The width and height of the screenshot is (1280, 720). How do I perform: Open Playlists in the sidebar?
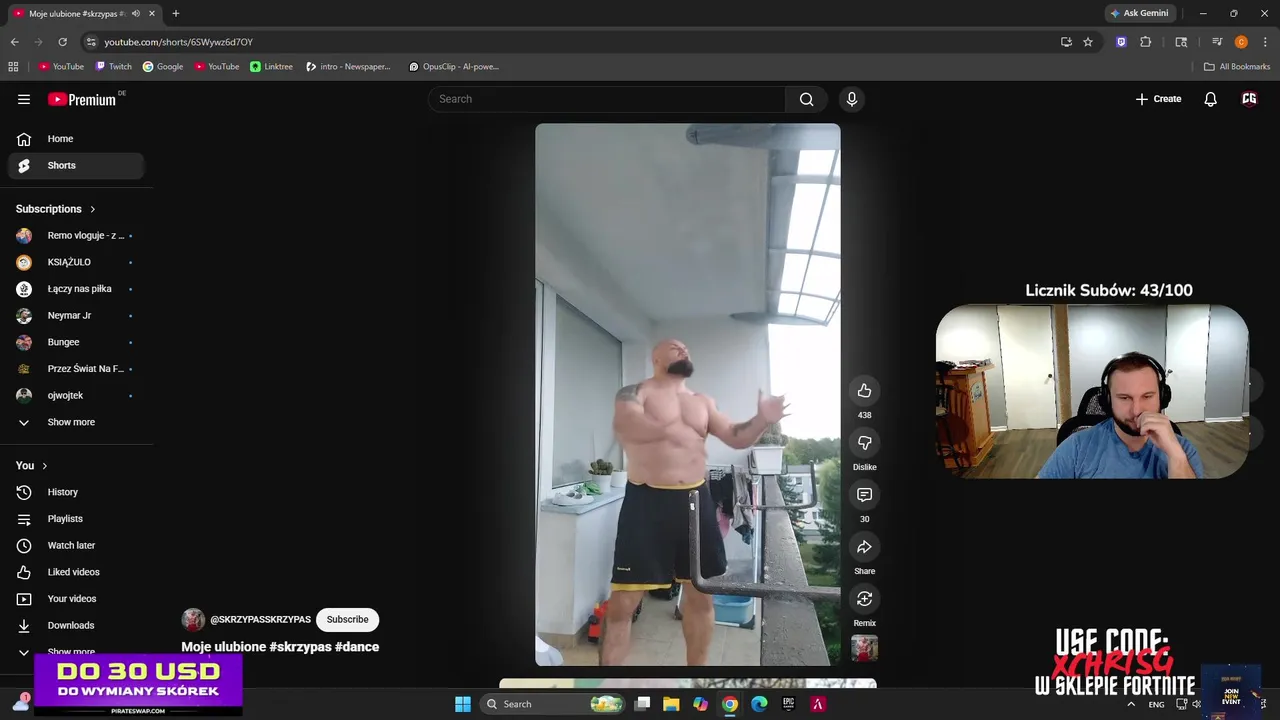76,519
